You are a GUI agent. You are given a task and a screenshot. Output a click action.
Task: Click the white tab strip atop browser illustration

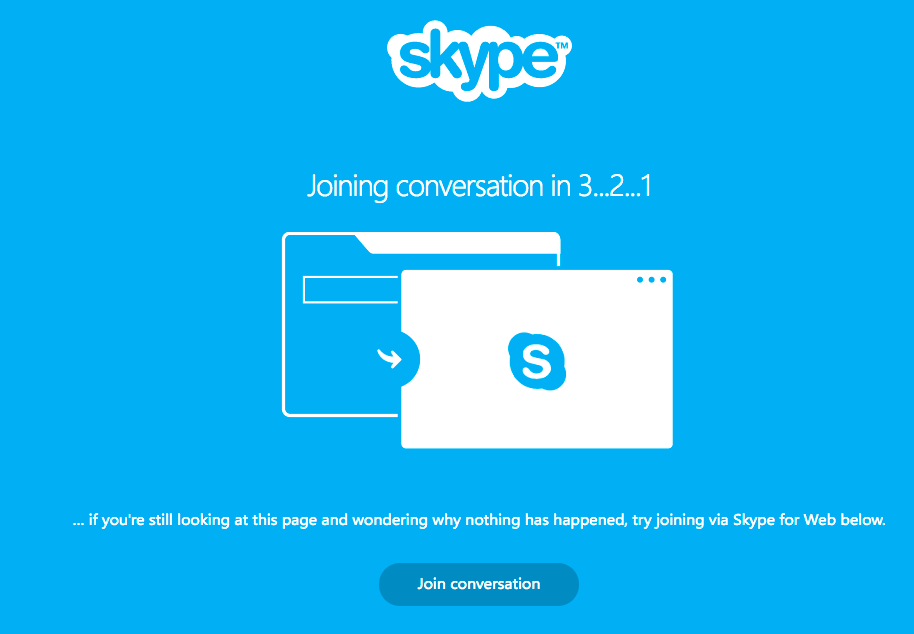point(460,244)
